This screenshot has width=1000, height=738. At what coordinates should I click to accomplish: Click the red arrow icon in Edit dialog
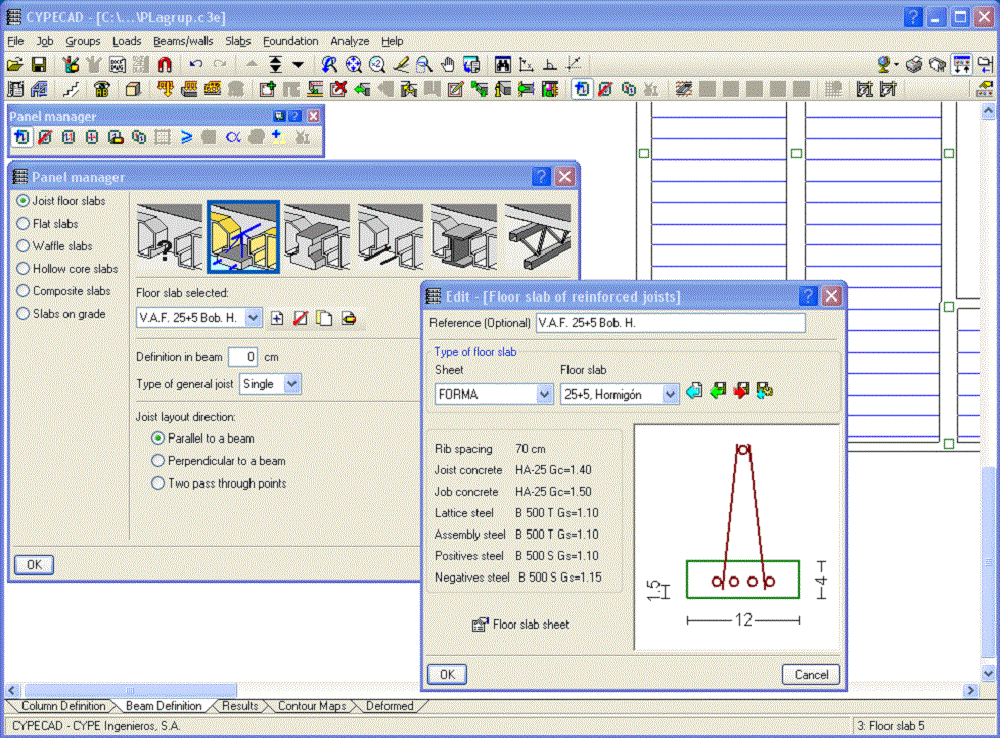pos(741,390)
